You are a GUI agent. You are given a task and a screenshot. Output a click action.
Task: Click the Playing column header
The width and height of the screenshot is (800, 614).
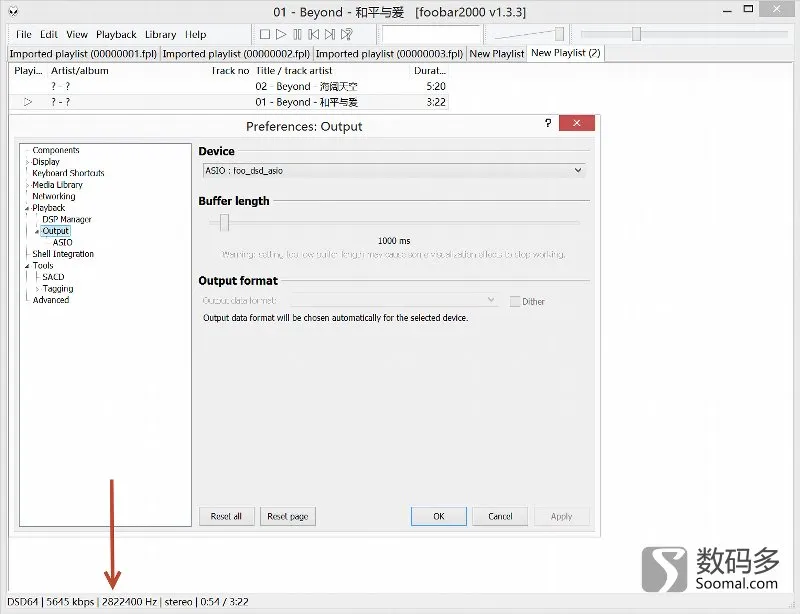click(28, 71)
